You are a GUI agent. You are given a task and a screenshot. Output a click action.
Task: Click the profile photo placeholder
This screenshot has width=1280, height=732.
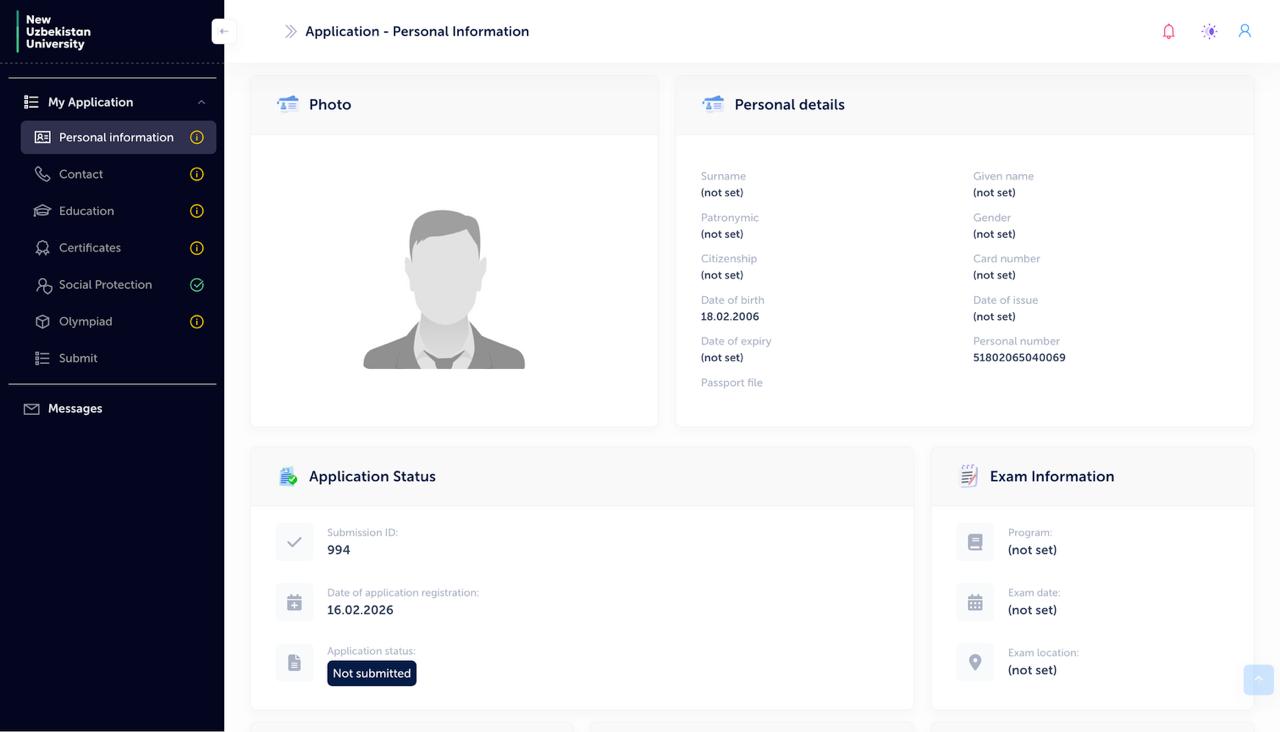(x=444, y=289)
